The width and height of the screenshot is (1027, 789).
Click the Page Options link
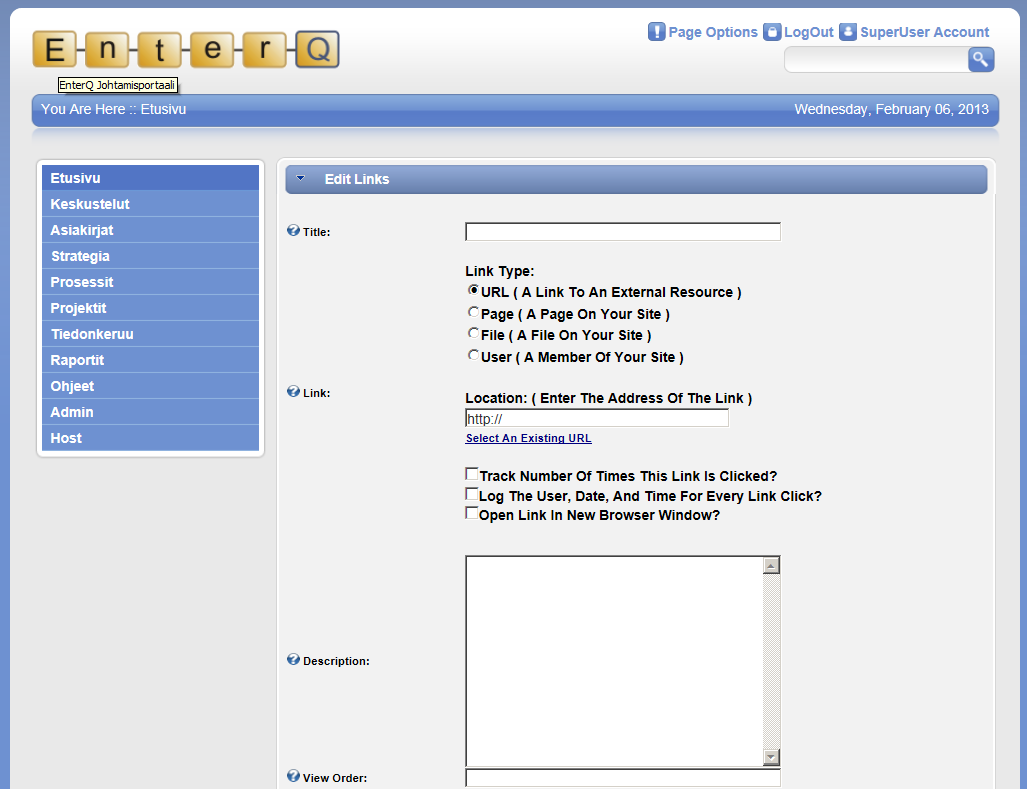tap(713, 32)
